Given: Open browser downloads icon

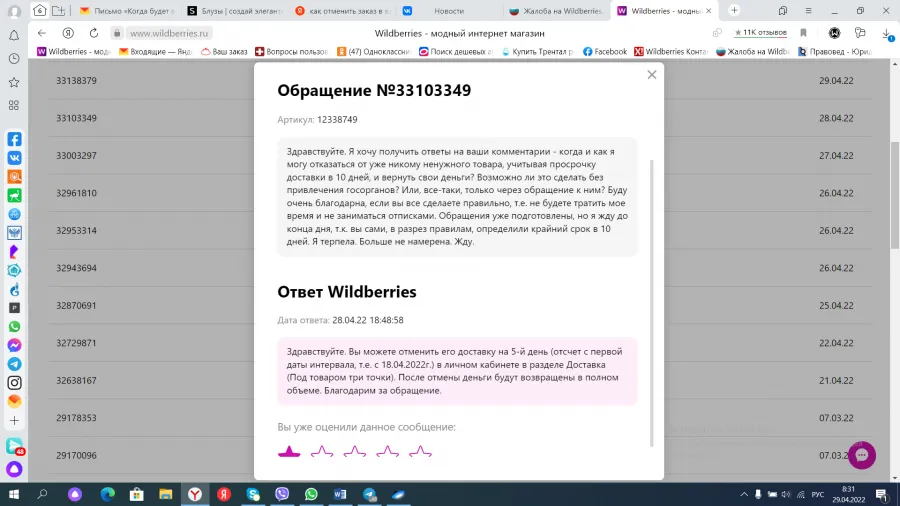Looking at the screenshot, I should [x=887, y=34].
